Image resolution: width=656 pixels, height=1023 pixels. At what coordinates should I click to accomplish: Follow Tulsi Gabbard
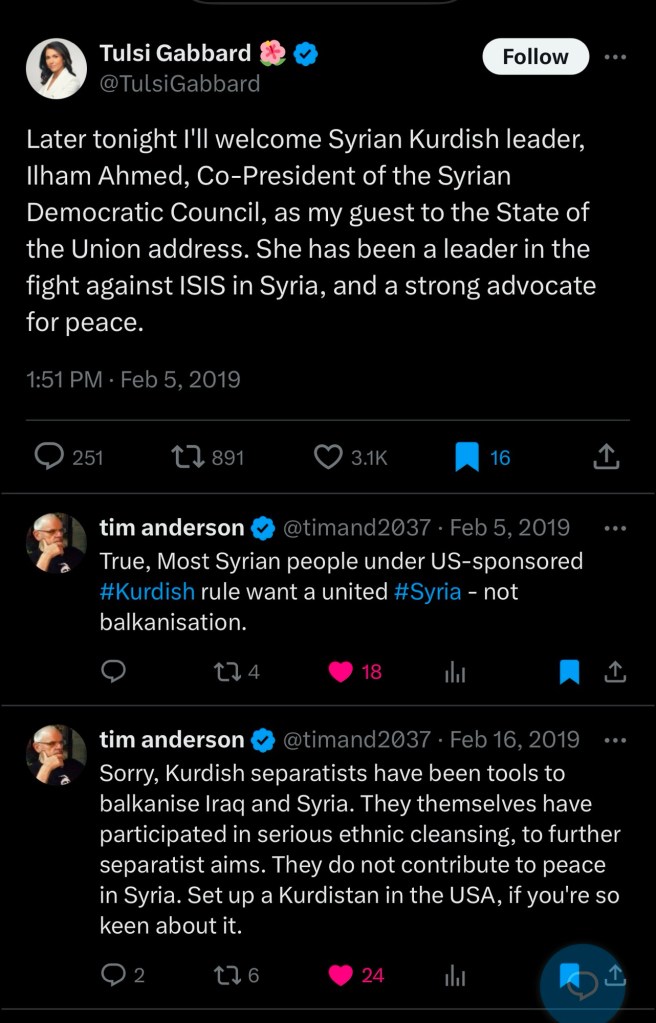click(x=535, y=57)
